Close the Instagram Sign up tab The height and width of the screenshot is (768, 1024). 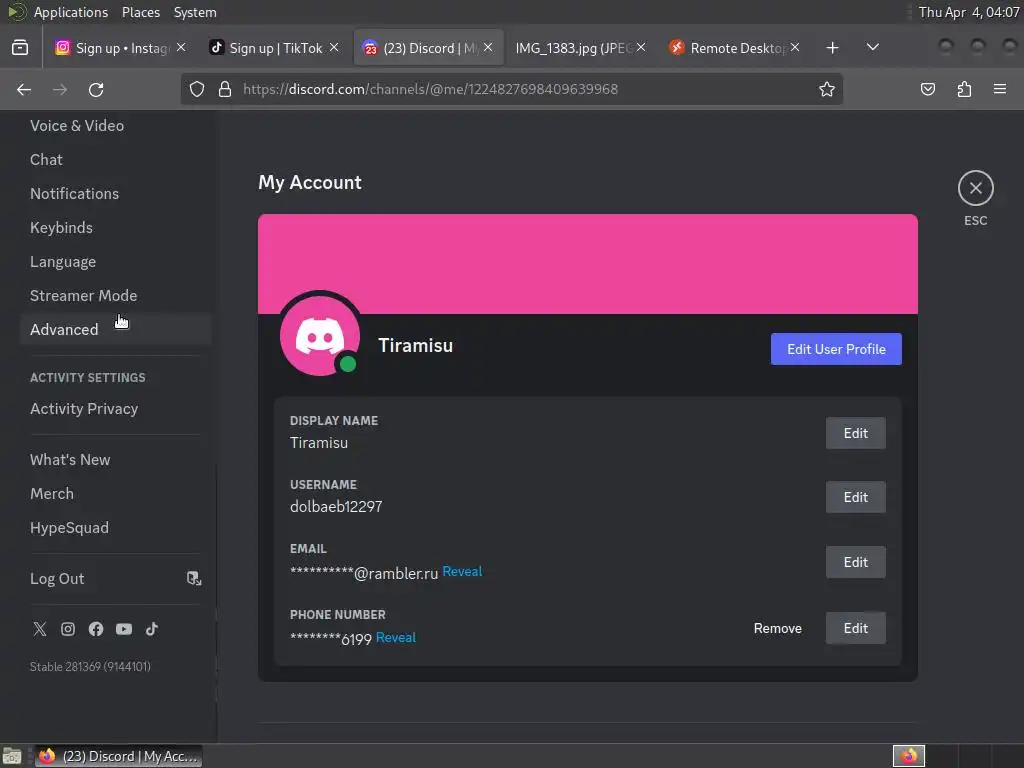181,47
